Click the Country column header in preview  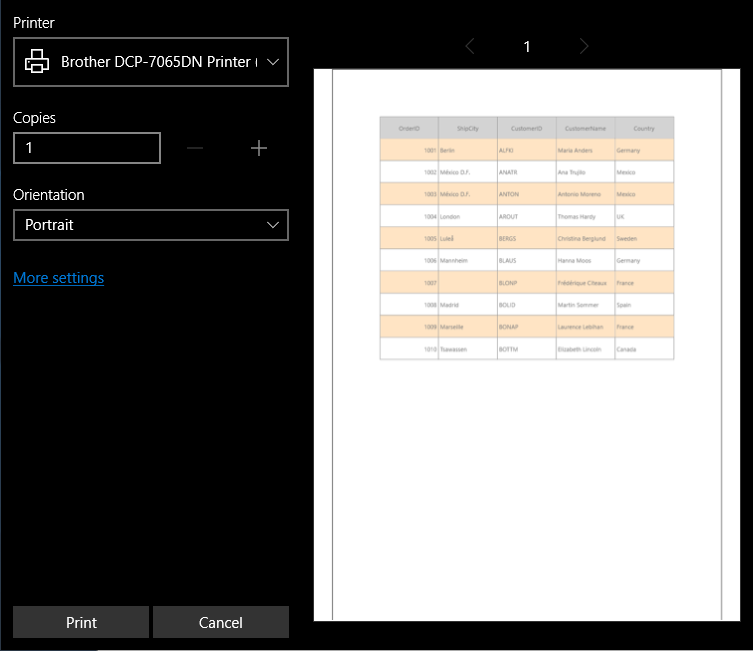coord(644,128)
